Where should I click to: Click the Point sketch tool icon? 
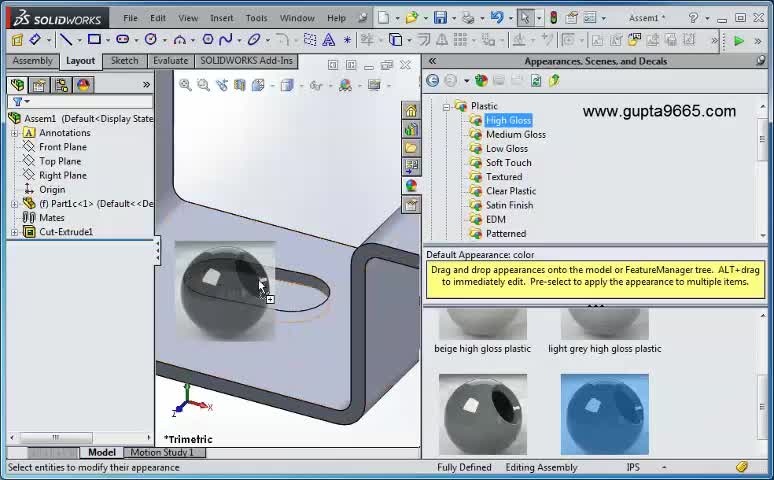[x=348, y=40]
